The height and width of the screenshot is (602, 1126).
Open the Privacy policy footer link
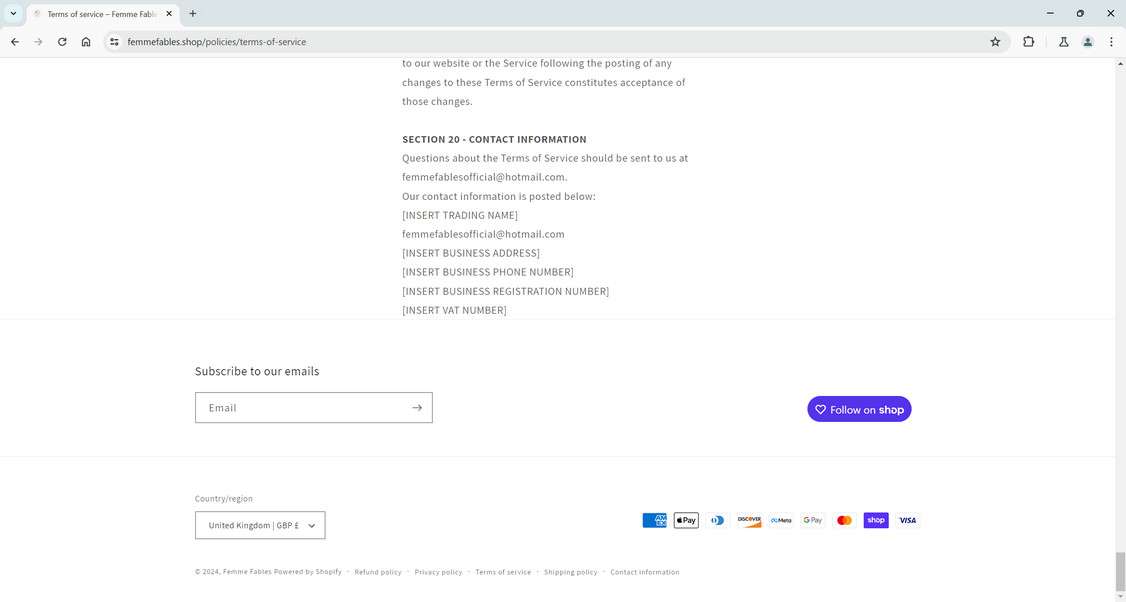point(438,572)
